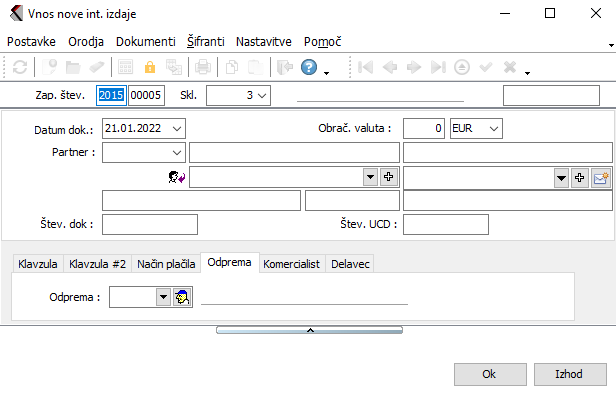Go to previous record arrow icon

(390, 67)
